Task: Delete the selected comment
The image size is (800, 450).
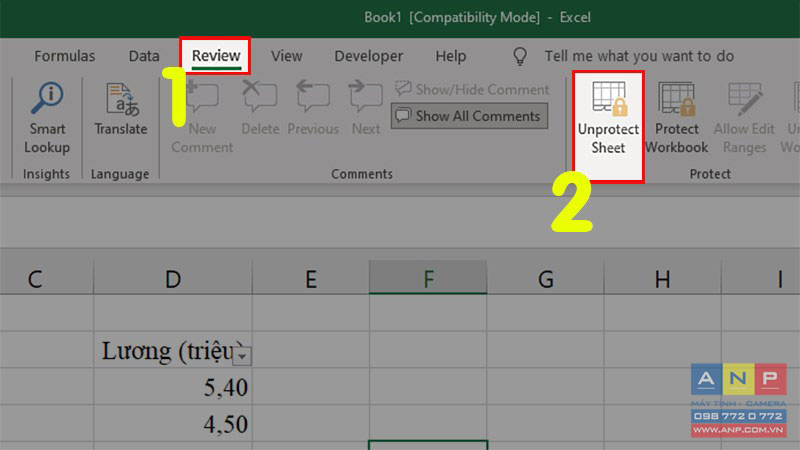Action: [260, 109]
